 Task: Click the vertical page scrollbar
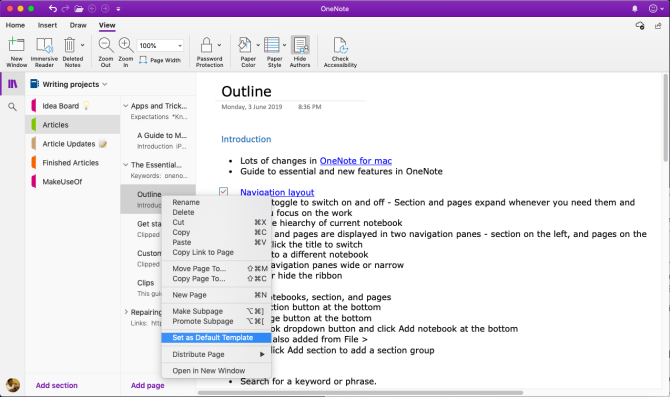665,118
